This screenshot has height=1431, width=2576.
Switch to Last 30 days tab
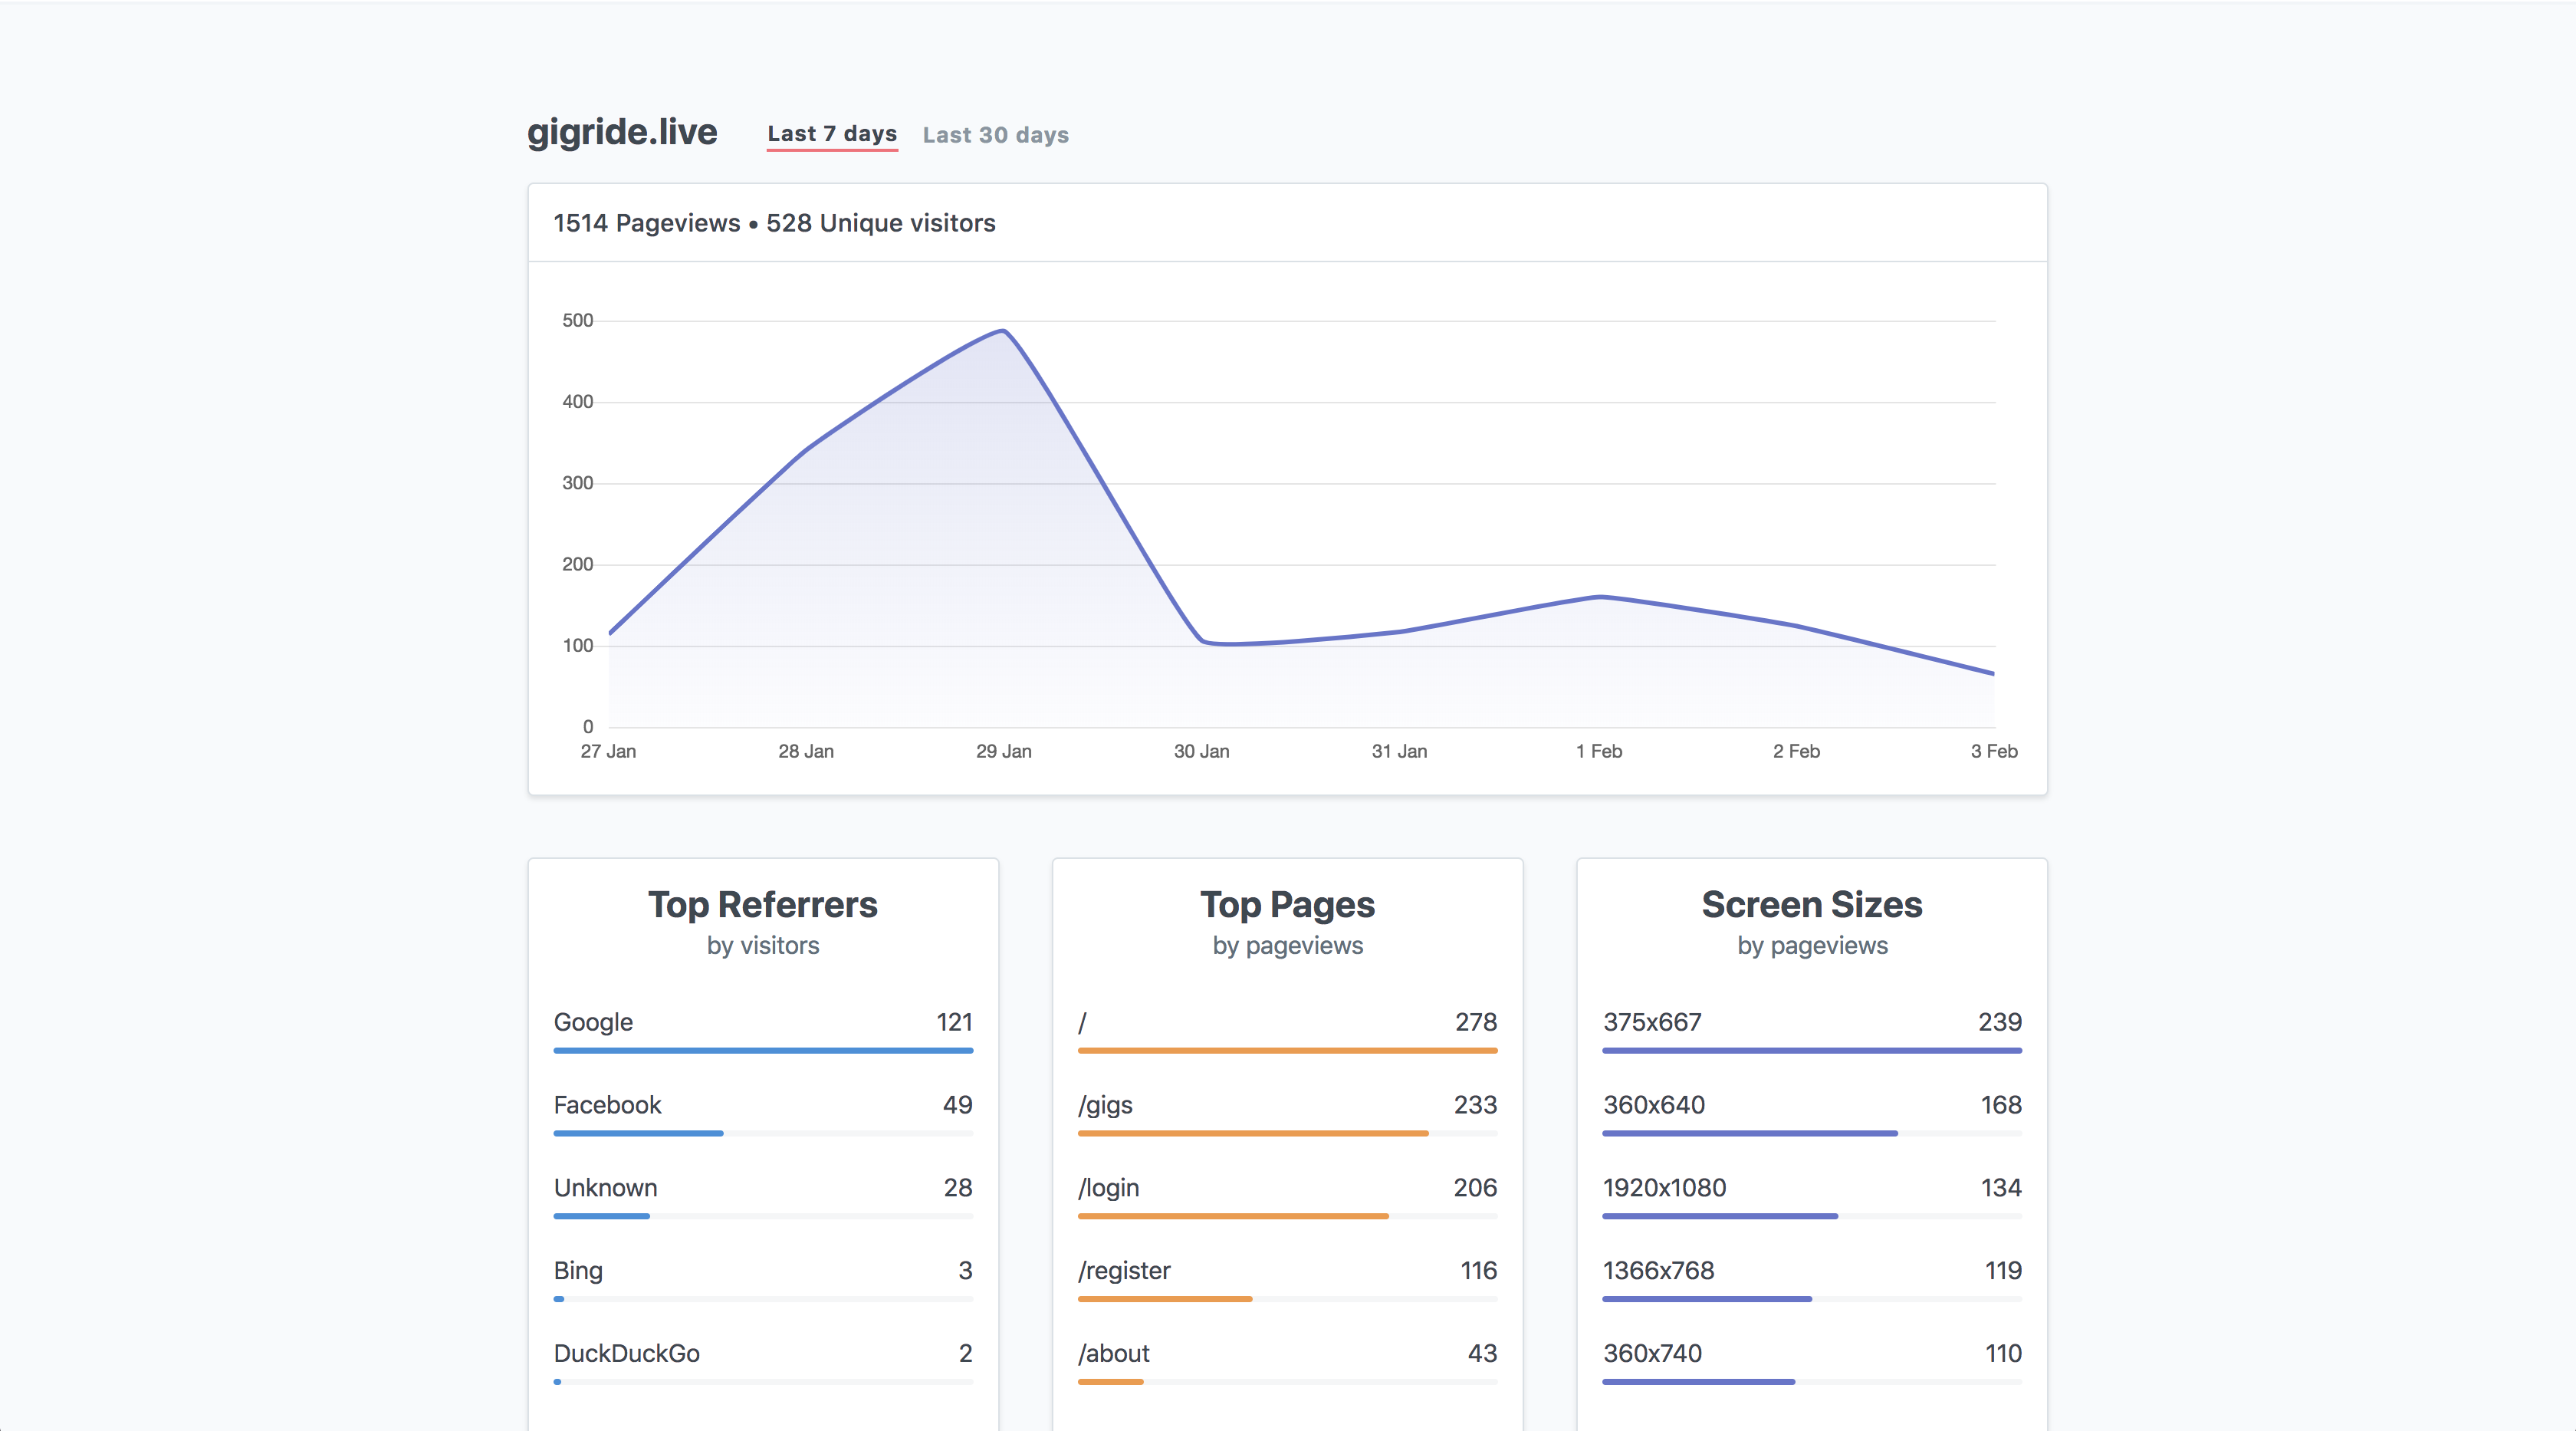[x=995, y=135]
